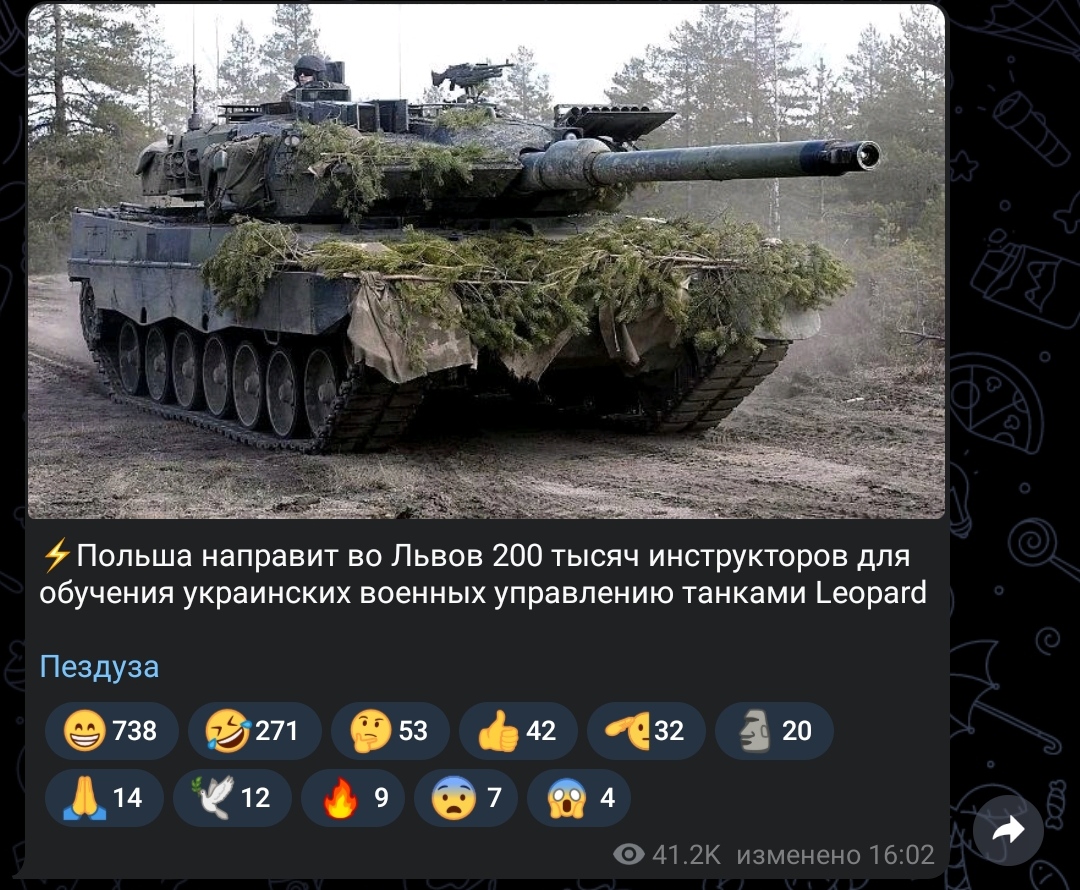The image size is (1080, 890).
Task: Add a thumbs up reaction 42
Action: [x=518, y=731]
